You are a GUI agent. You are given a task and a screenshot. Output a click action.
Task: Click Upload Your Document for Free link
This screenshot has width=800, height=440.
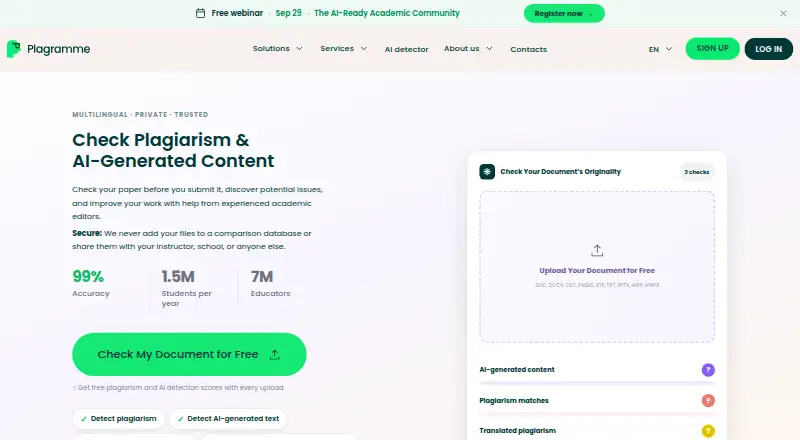[x=597, y=271]
